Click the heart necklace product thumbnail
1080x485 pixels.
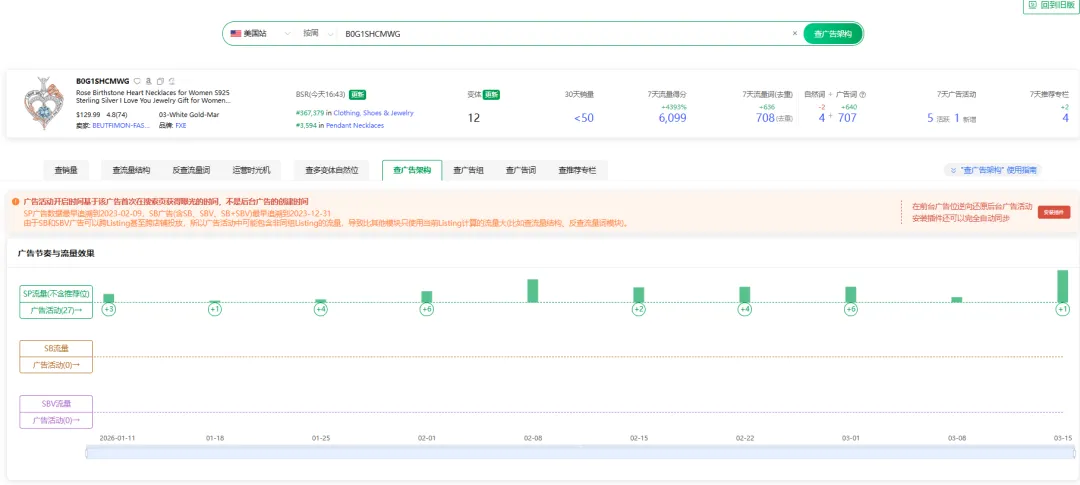pos(43,106)
